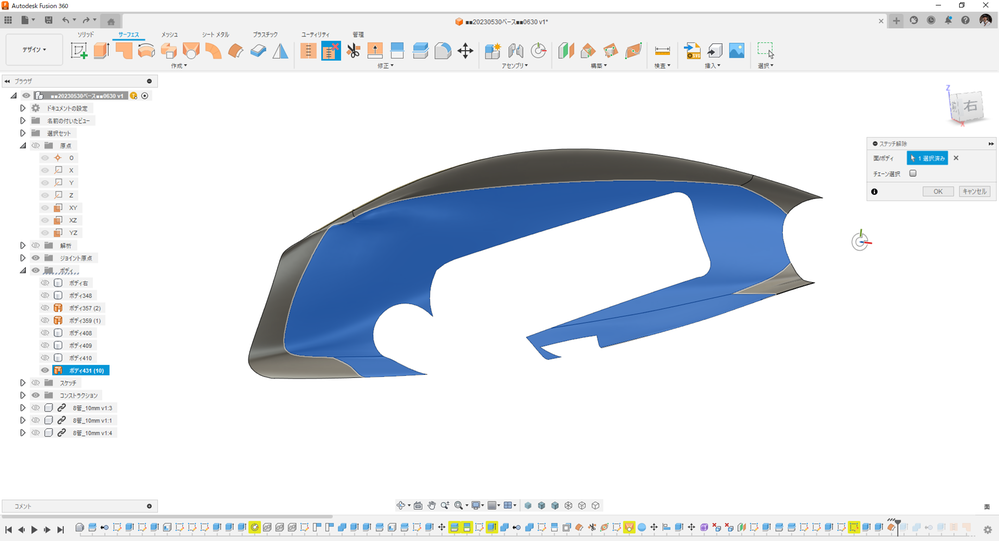This screenshot has width=999, height=541.
Task: Select the Measure tool under inspect
Action: [x=662, y=51]
